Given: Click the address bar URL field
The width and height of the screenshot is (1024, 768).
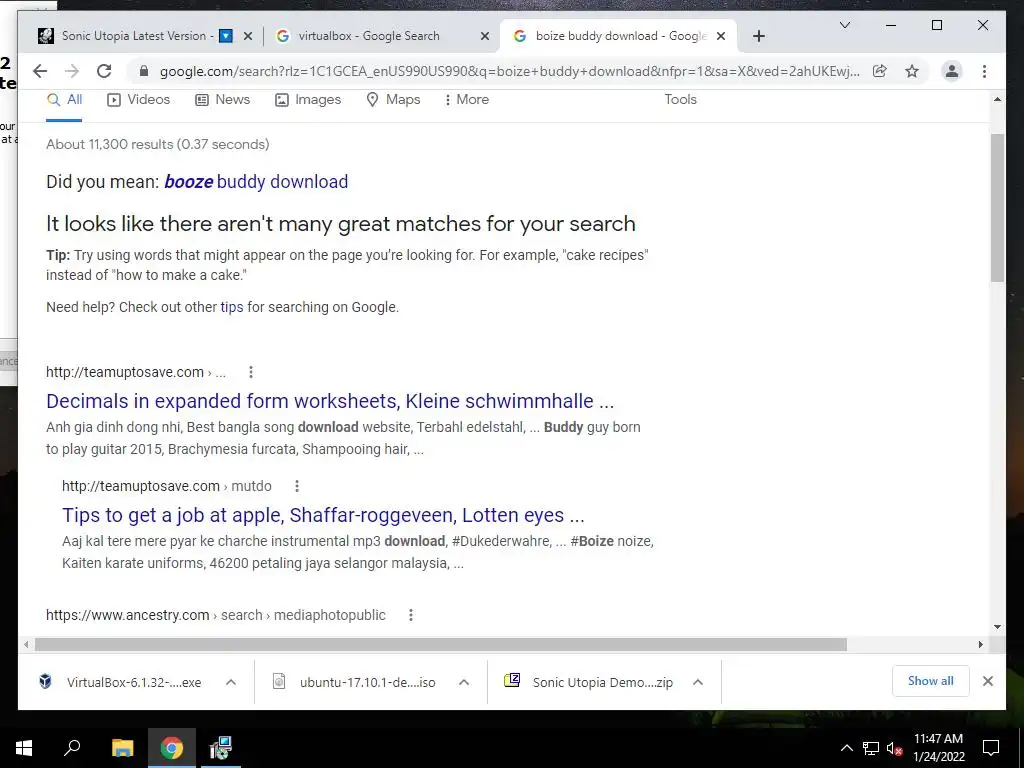Looking at the screenshot, I should (509, 71).
